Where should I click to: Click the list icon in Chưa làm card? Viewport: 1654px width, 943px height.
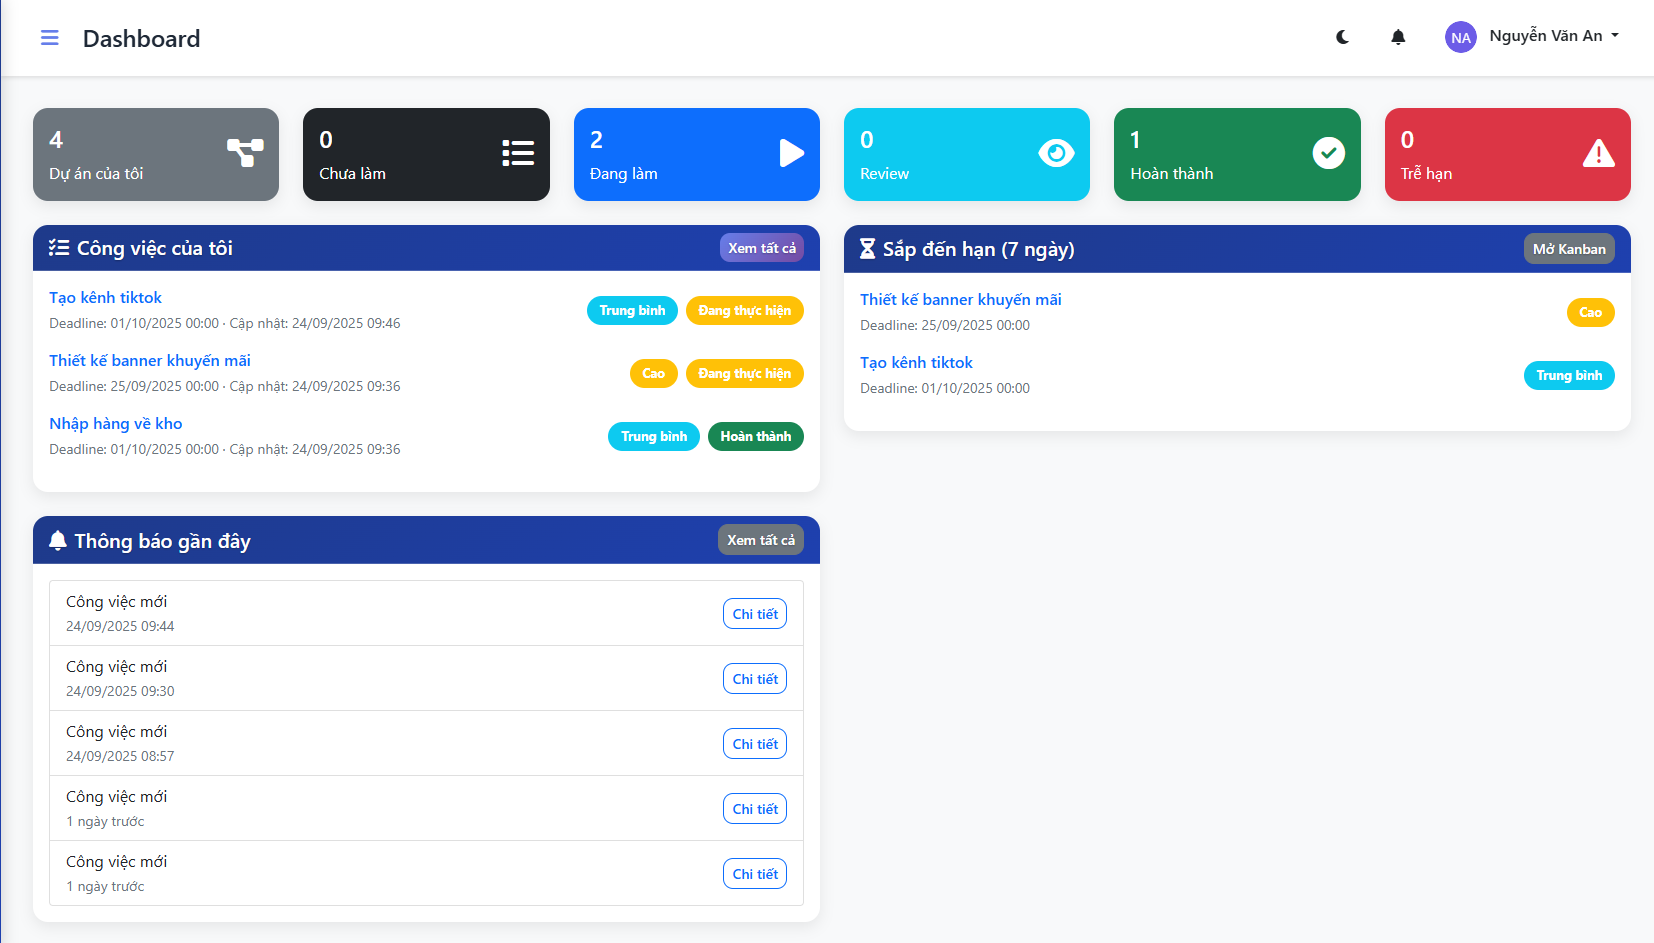click(518, 153)
